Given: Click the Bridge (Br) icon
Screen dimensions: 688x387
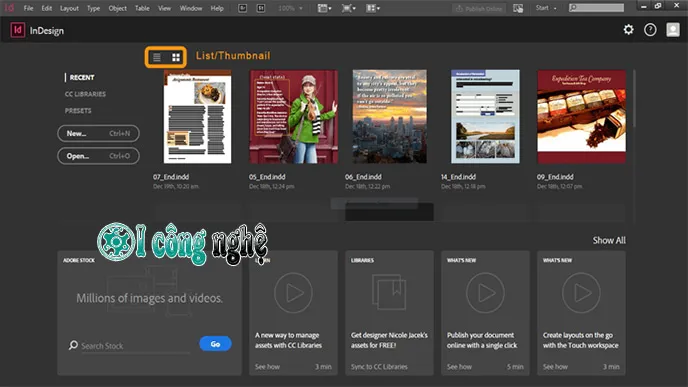Looking at the screenshot, I should [242, 8].
